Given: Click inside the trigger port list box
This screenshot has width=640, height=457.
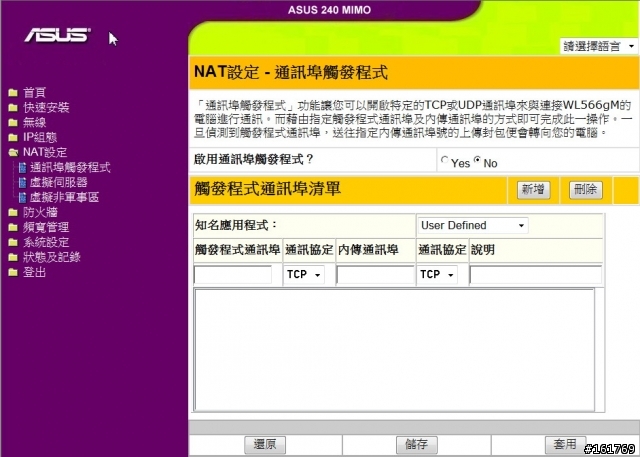Looking at the screenshot, I should (394, 350).
